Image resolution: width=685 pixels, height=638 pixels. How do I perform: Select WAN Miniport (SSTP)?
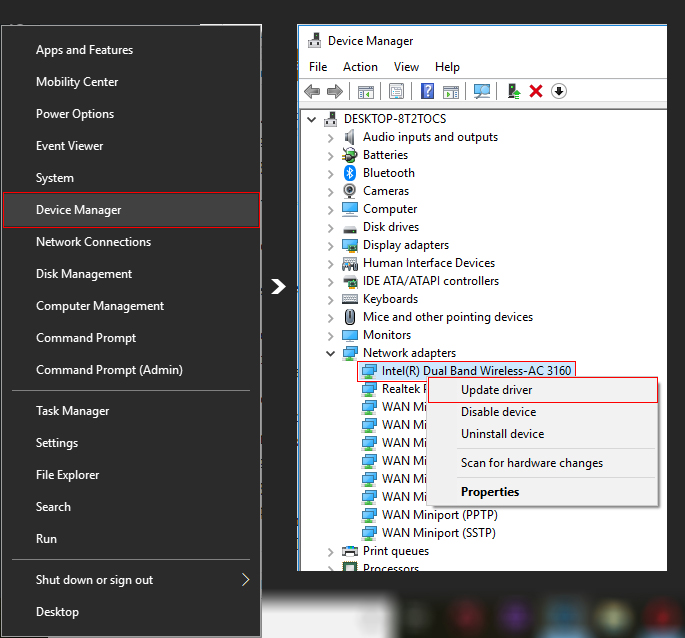(429, 533)
